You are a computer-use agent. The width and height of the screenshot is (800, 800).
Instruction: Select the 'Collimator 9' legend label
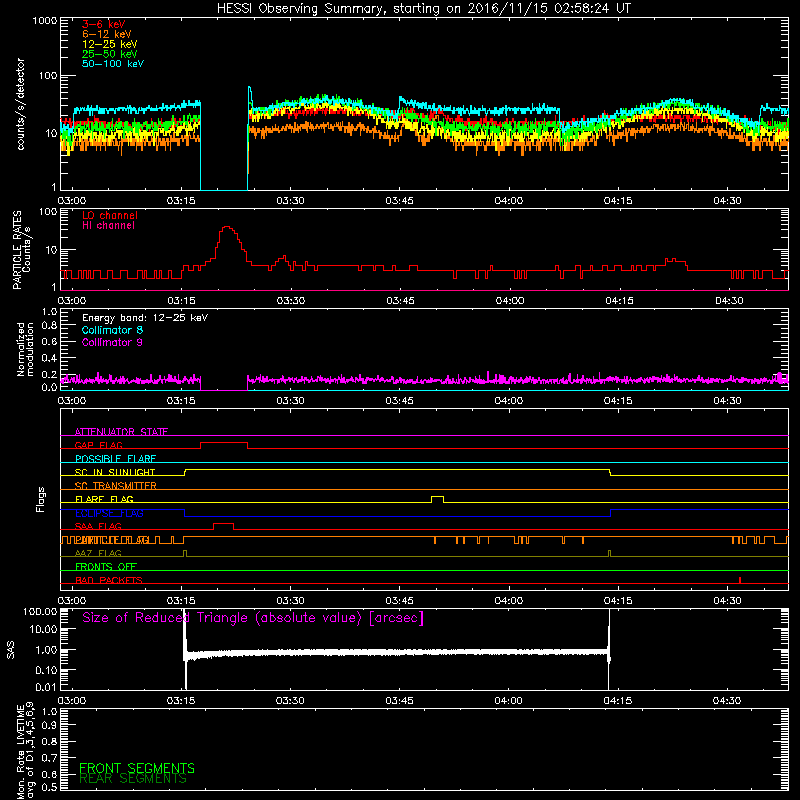coord(112,342)
